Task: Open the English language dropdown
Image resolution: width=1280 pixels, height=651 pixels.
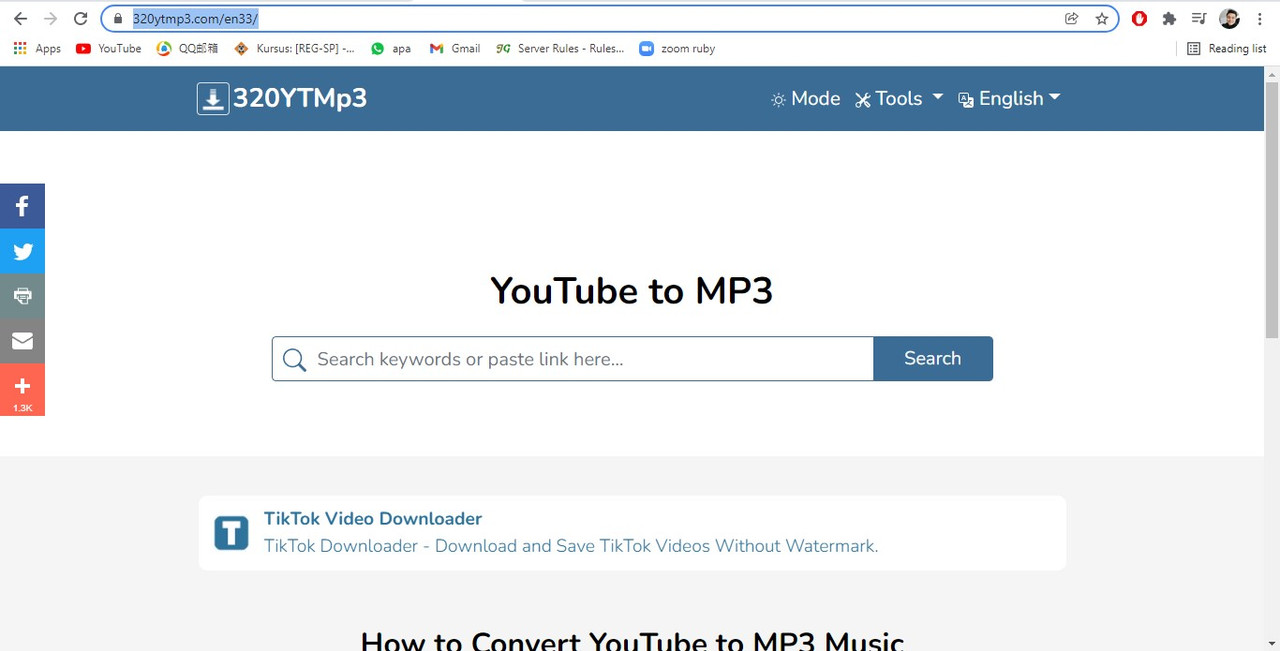Action: coord(1009,99)
